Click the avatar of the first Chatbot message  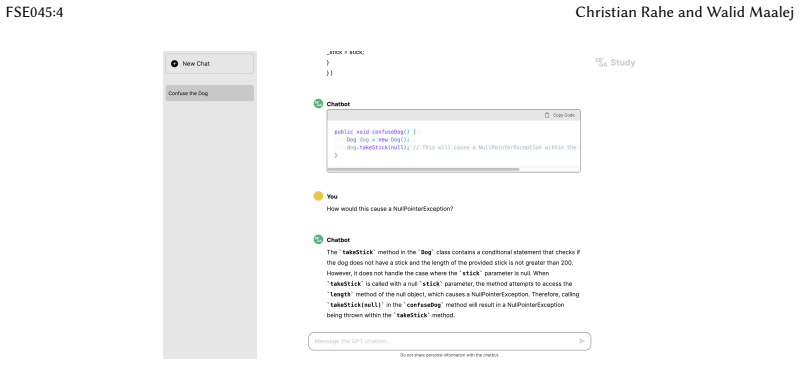(318, 104)
